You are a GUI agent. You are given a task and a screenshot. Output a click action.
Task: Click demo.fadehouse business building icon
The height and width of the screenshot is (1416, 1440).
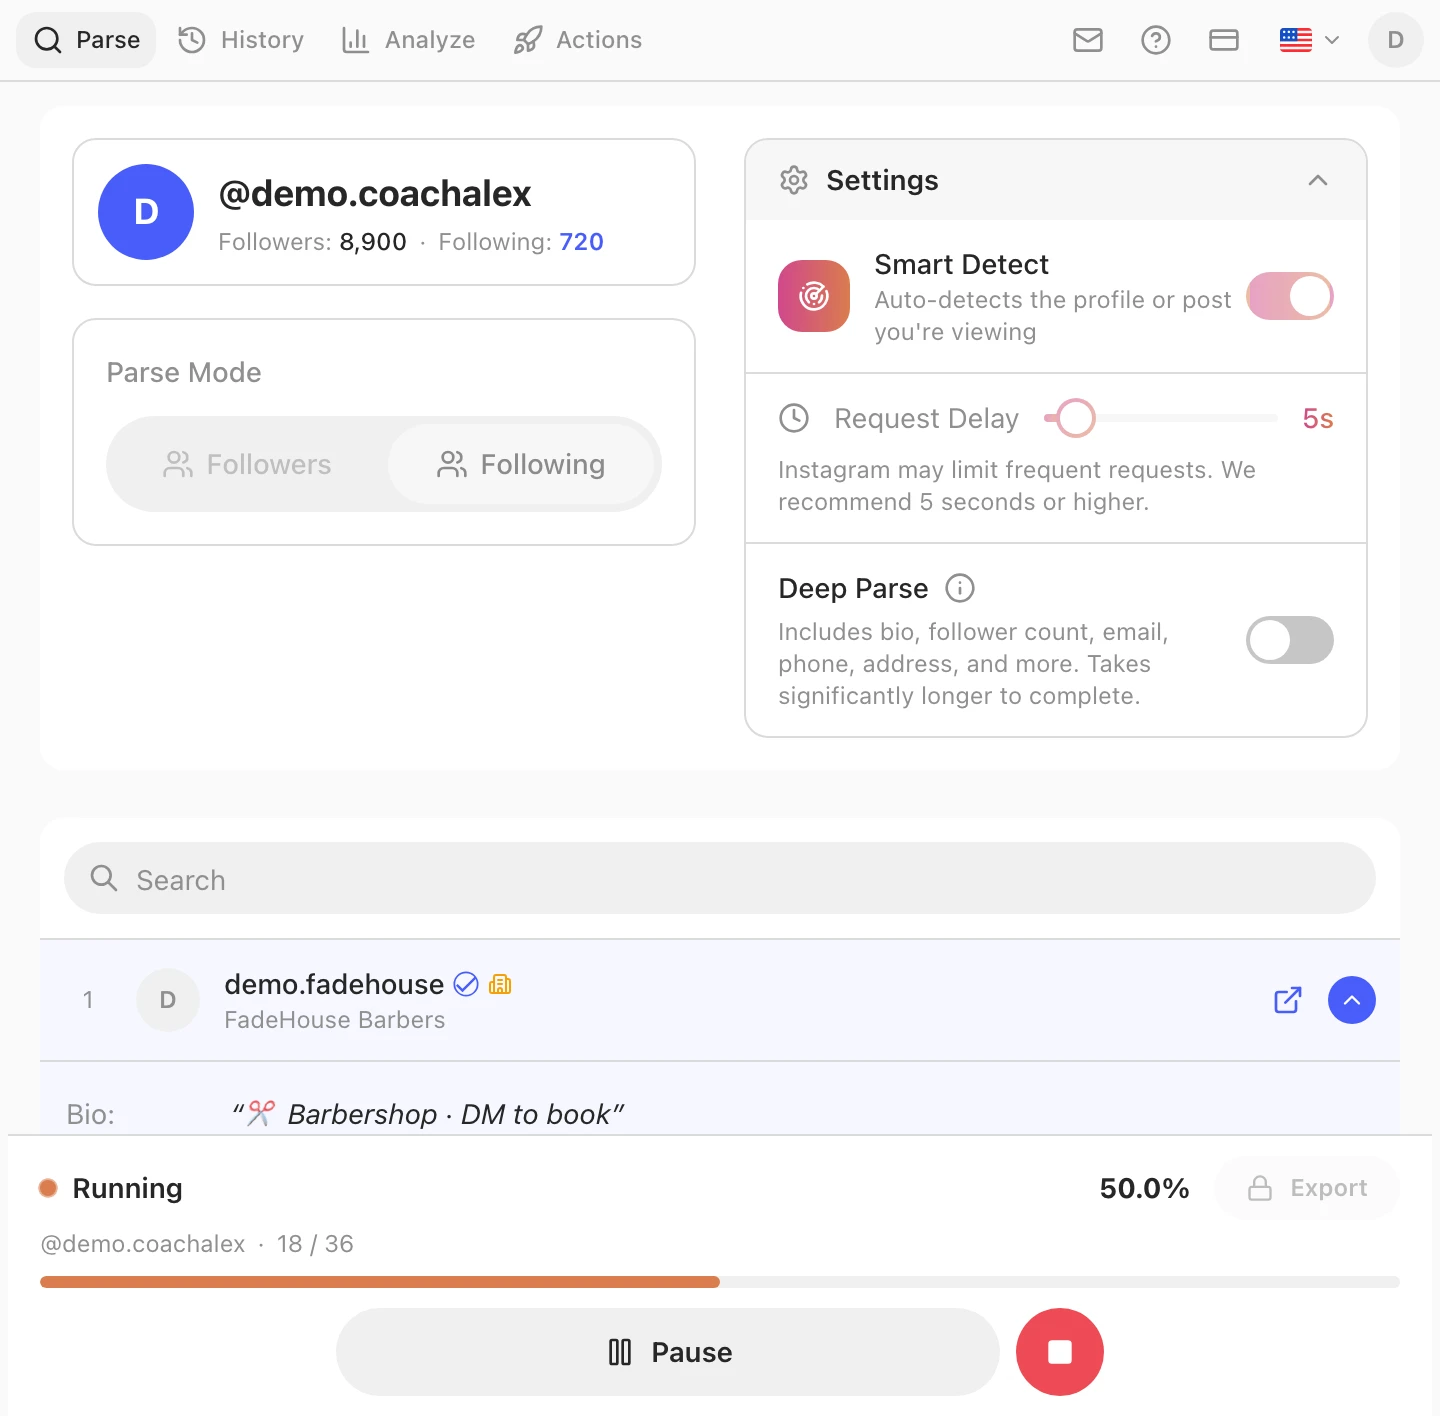[500, 985]
